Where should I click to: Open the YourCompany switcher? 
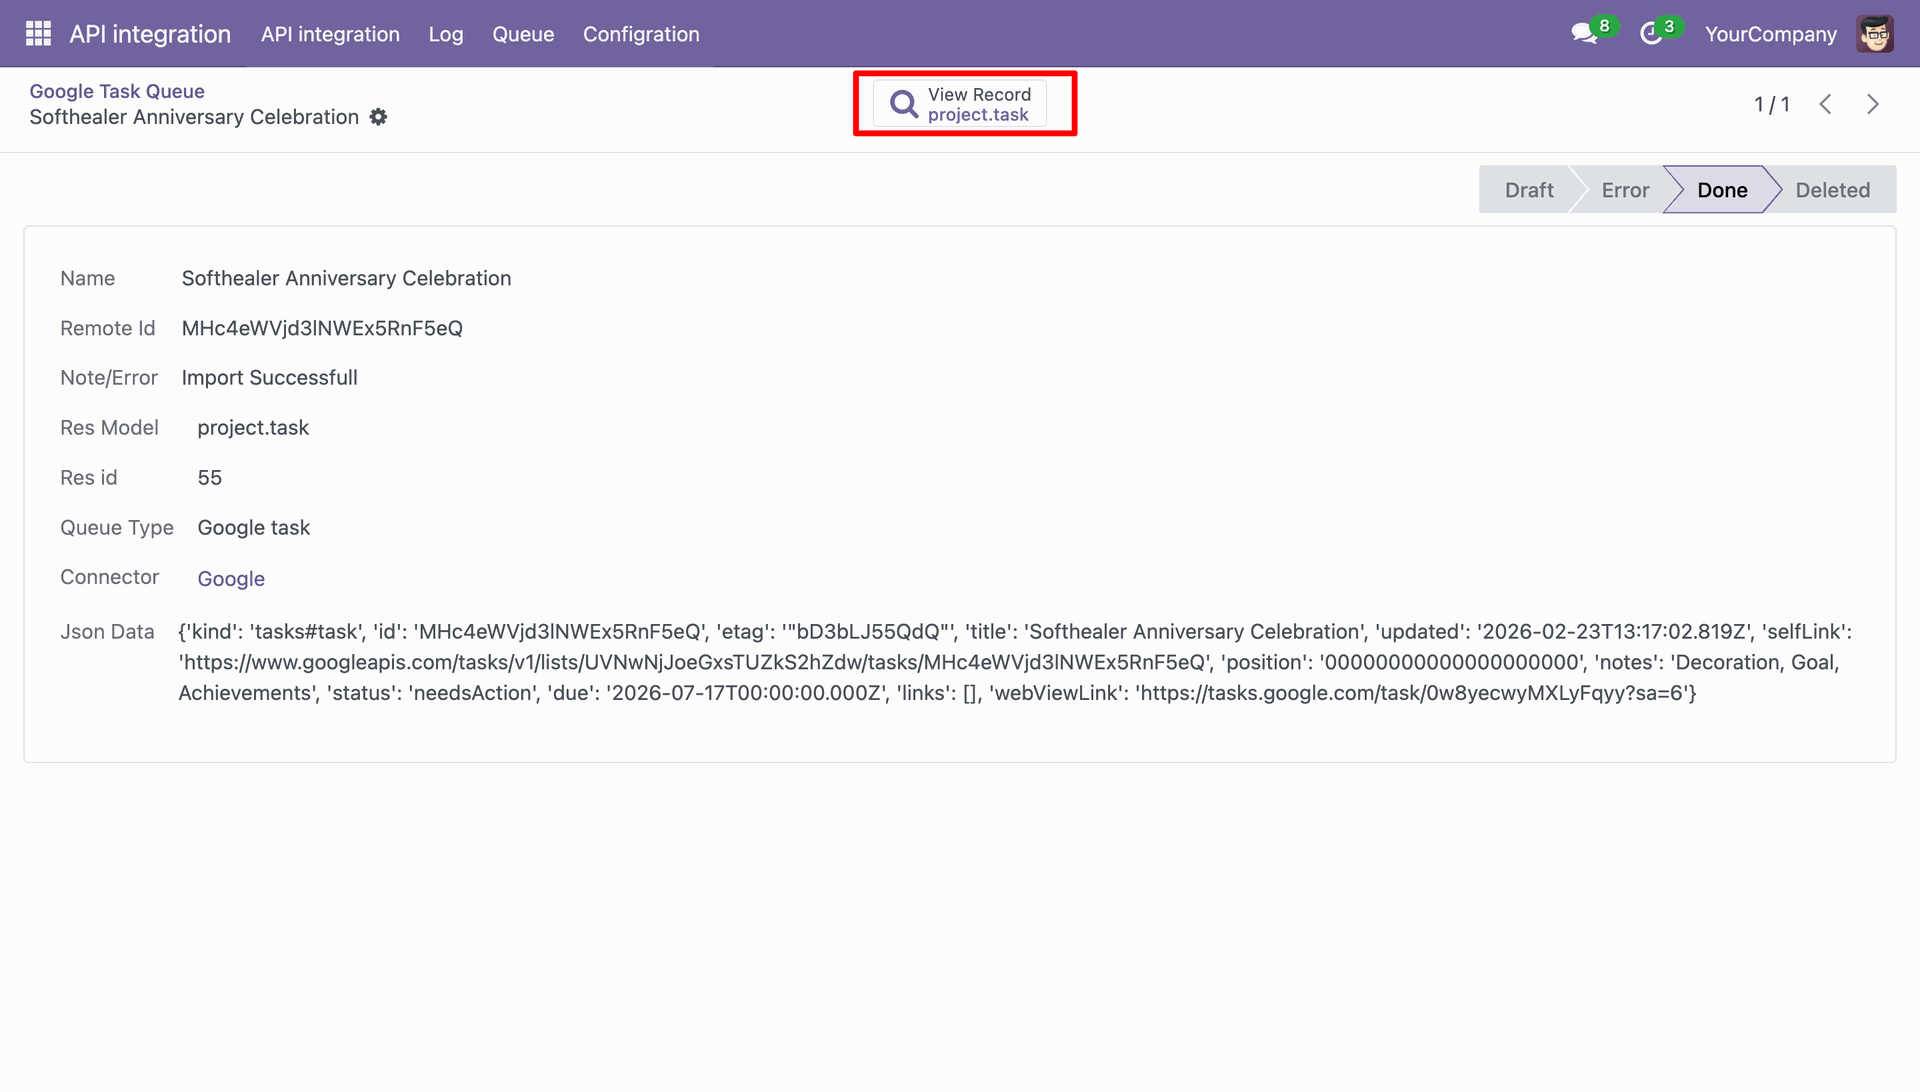(x=1770, y=34)
